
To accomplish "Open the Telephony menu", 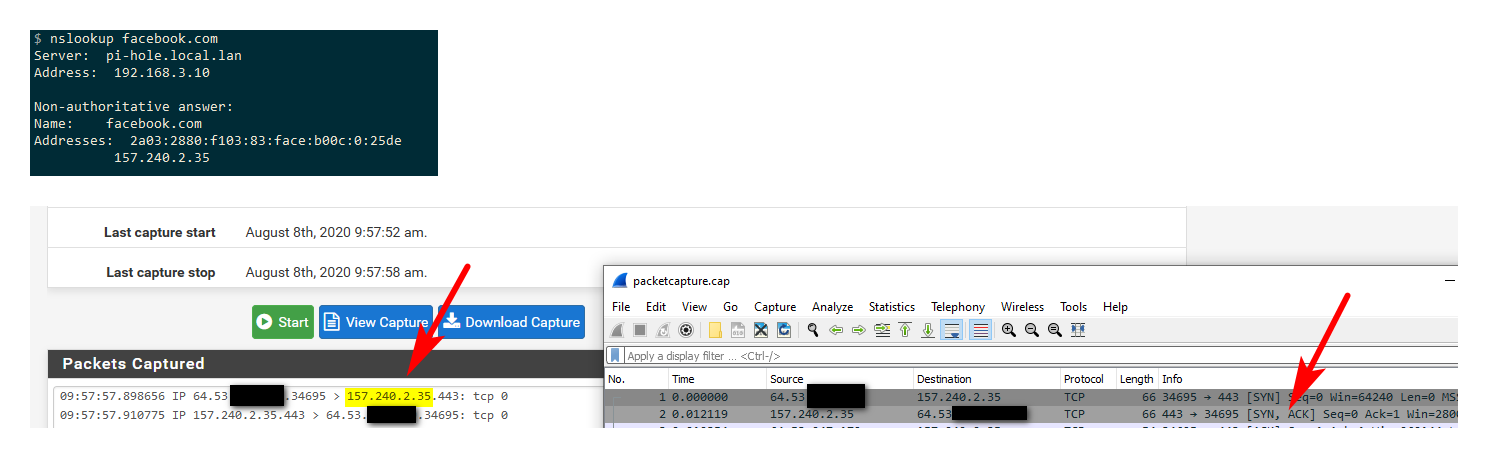I will point(958,307).
